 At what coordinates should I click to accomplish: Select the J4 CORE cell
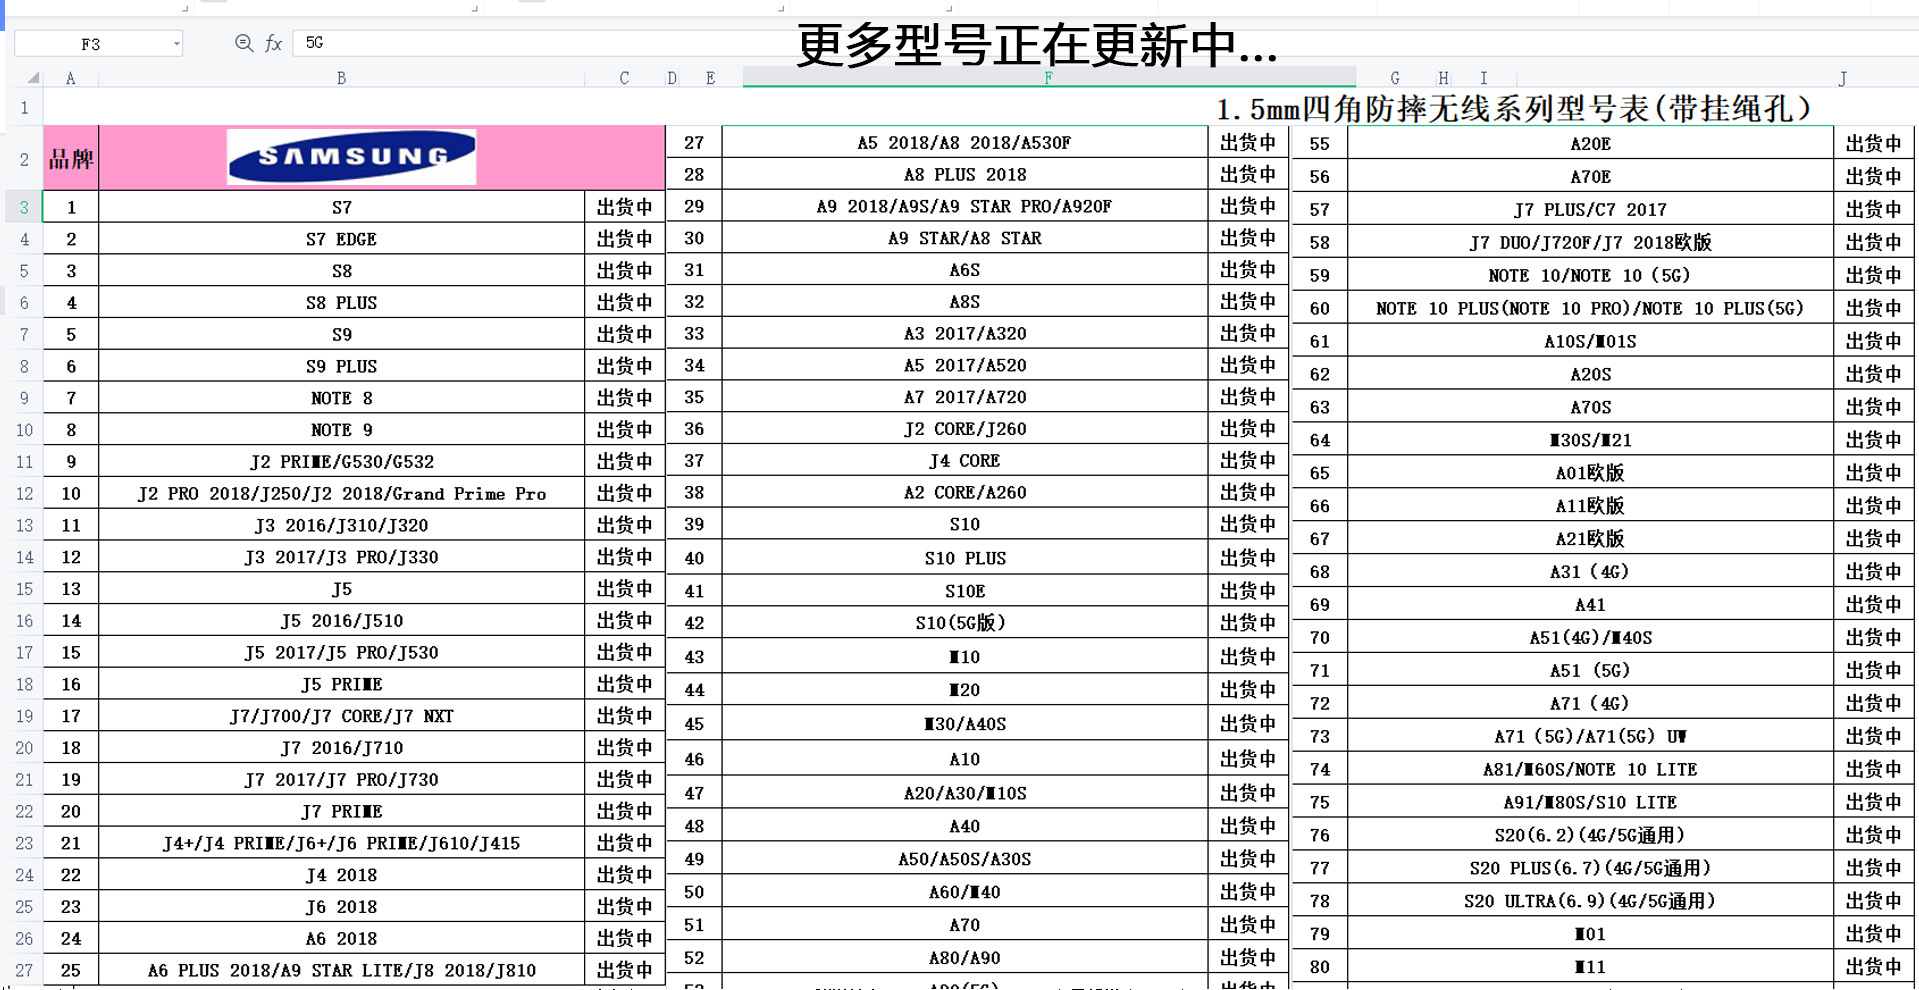pos(964,461)
